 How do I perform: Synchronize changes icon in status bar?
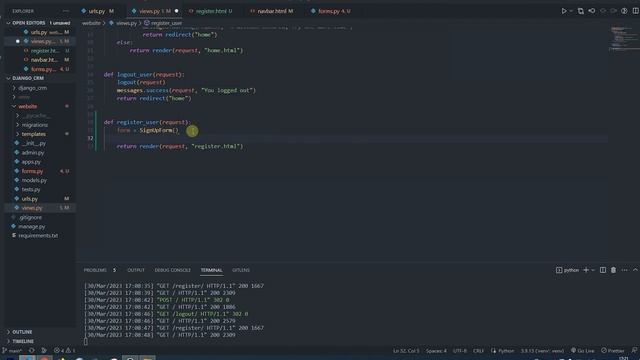tap(31, 351)
